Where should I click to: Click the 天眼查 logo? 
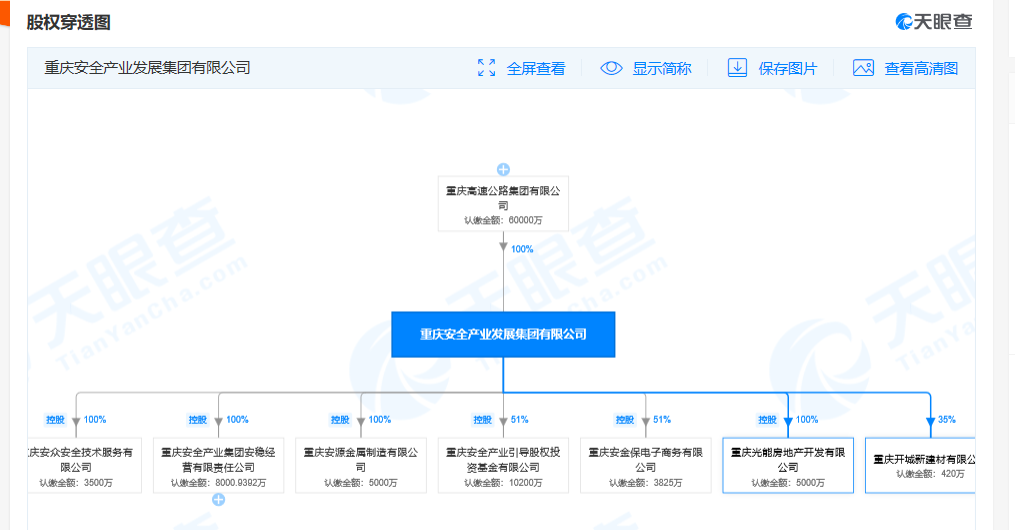tap(933, 22)
